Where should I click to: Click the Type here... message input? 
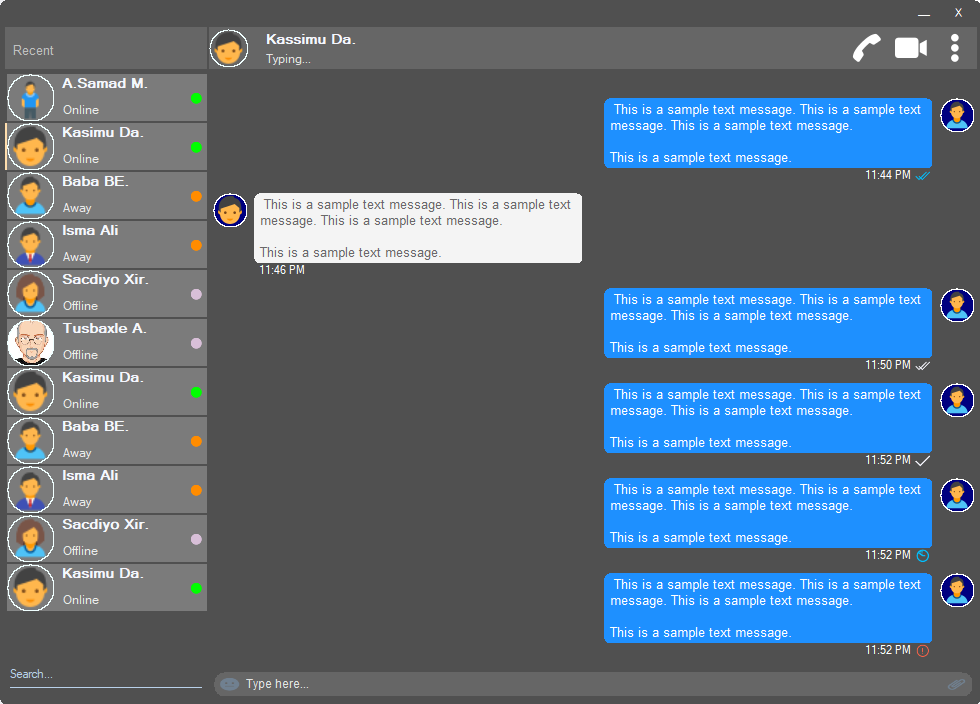592,684
